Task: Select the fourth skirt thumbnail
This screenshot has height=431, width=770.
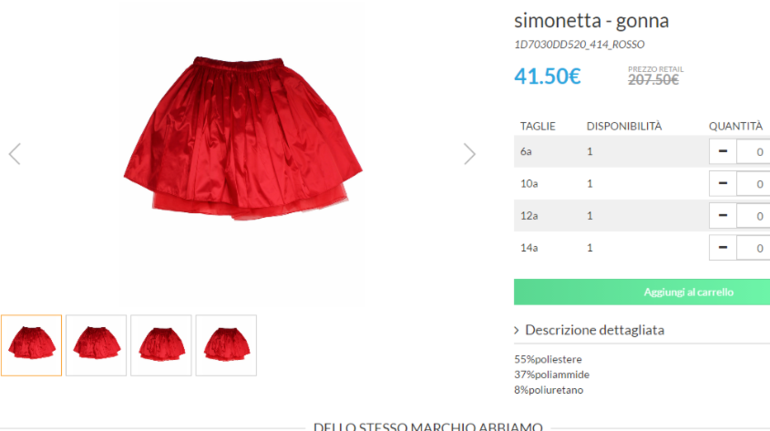Action: (226, 345)
